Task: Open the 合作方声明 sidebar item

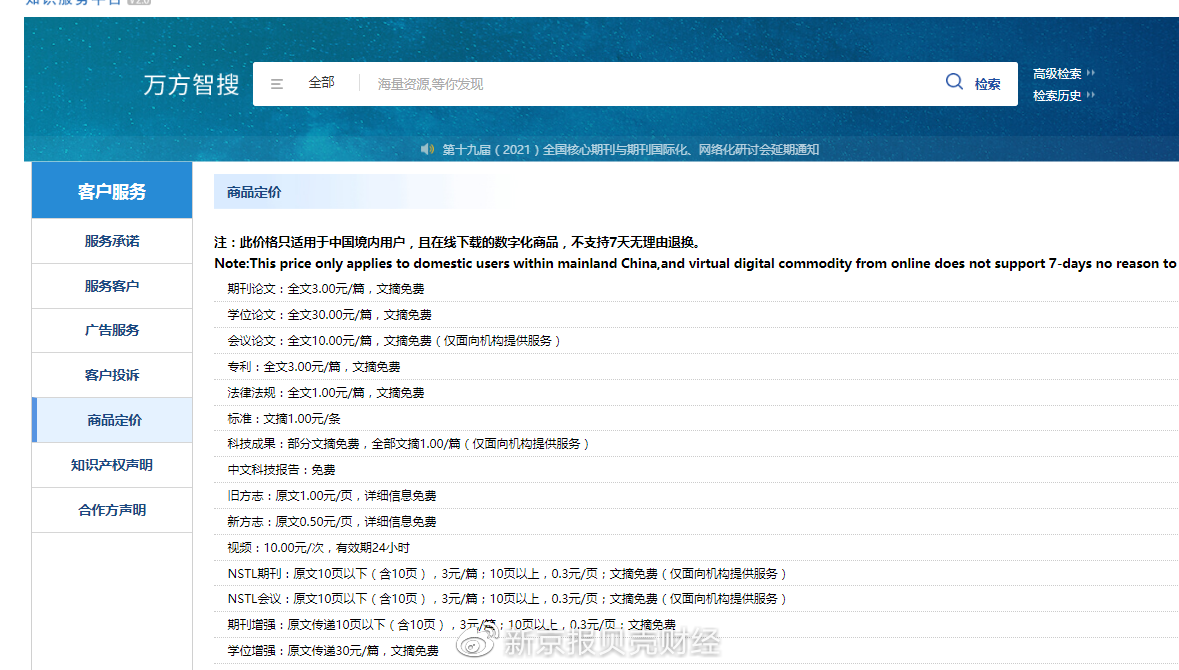Action: point(112,510)
